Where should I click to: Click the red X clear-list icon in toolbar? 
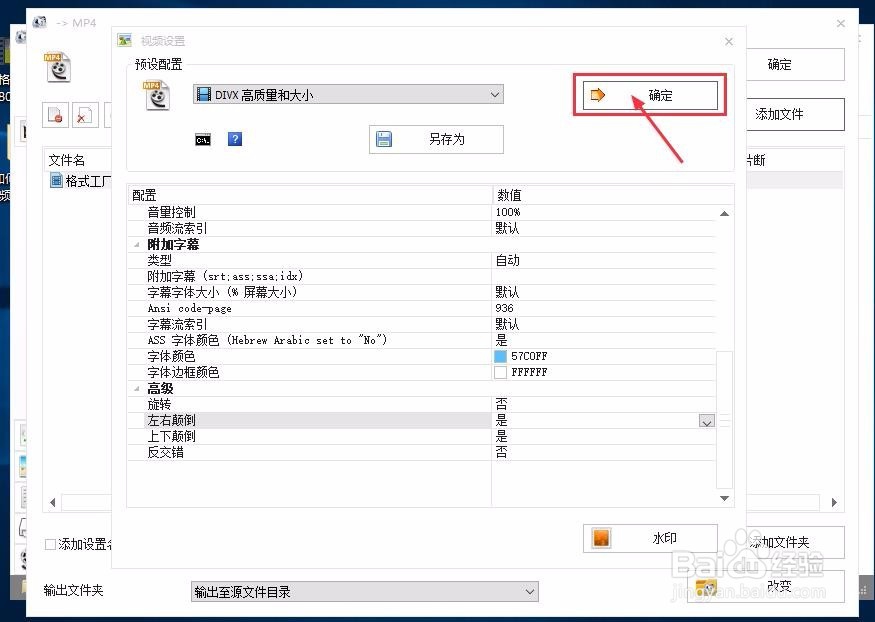(x=84, y=115)
